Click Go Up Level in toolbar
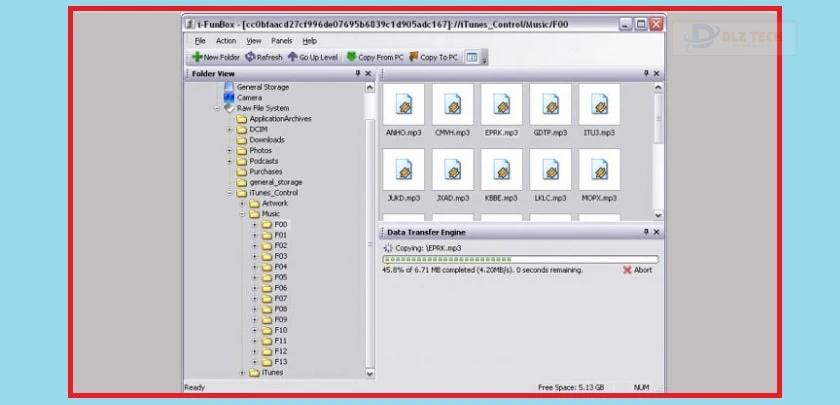Screen dimensions: 840x405 tap(313, 57)
